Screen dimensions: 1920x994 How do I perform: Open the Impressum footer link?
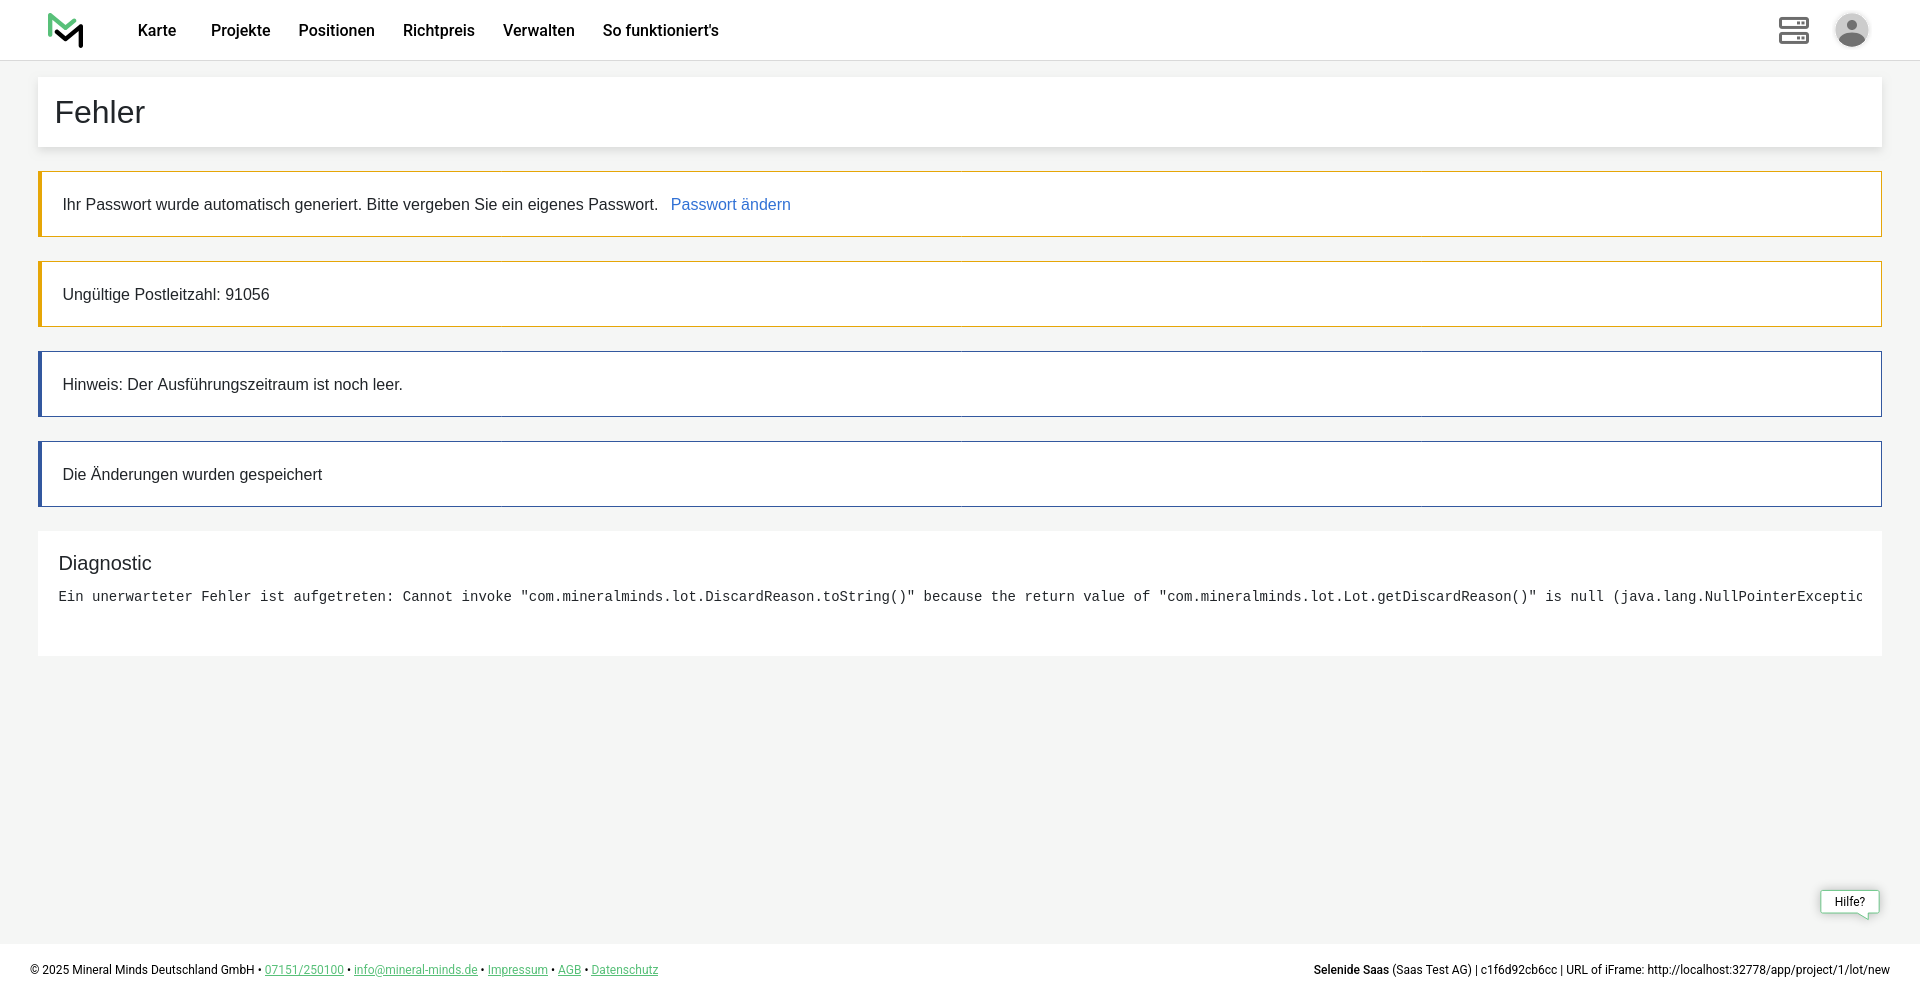(517, 970)
